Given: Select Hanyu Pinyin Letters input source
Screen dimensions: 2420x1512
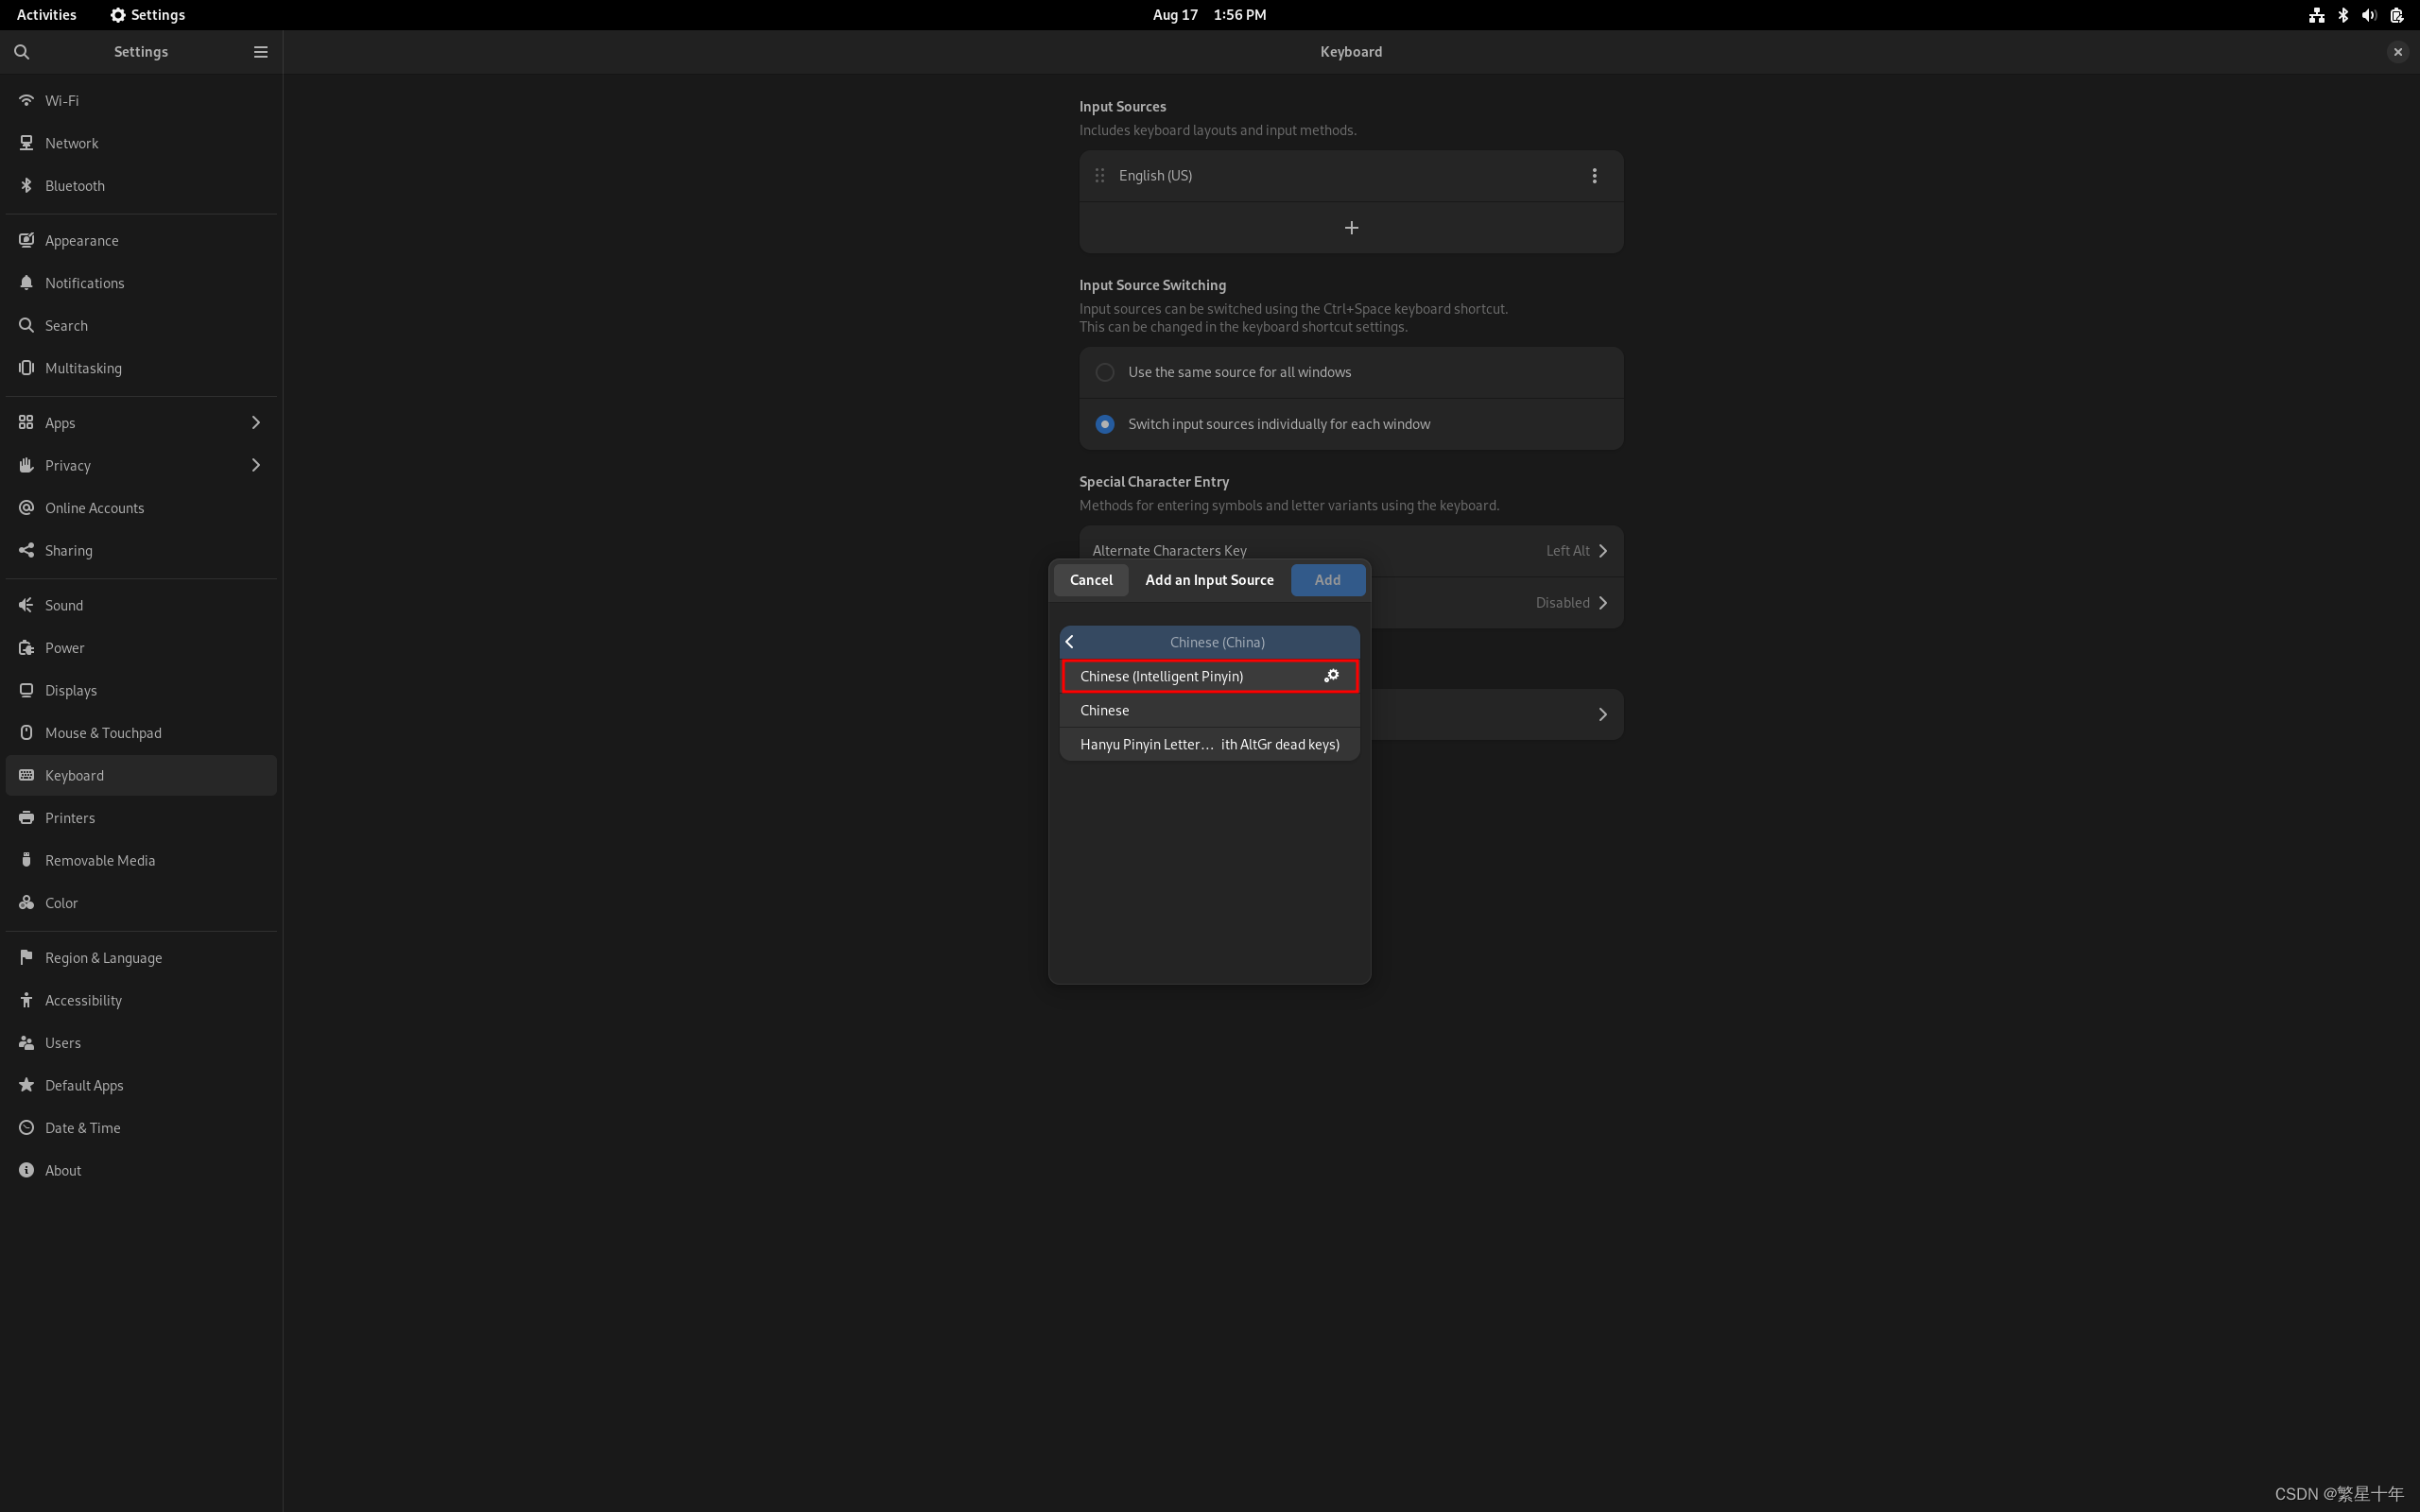Looking at the screenshot, I should 1209,744.
